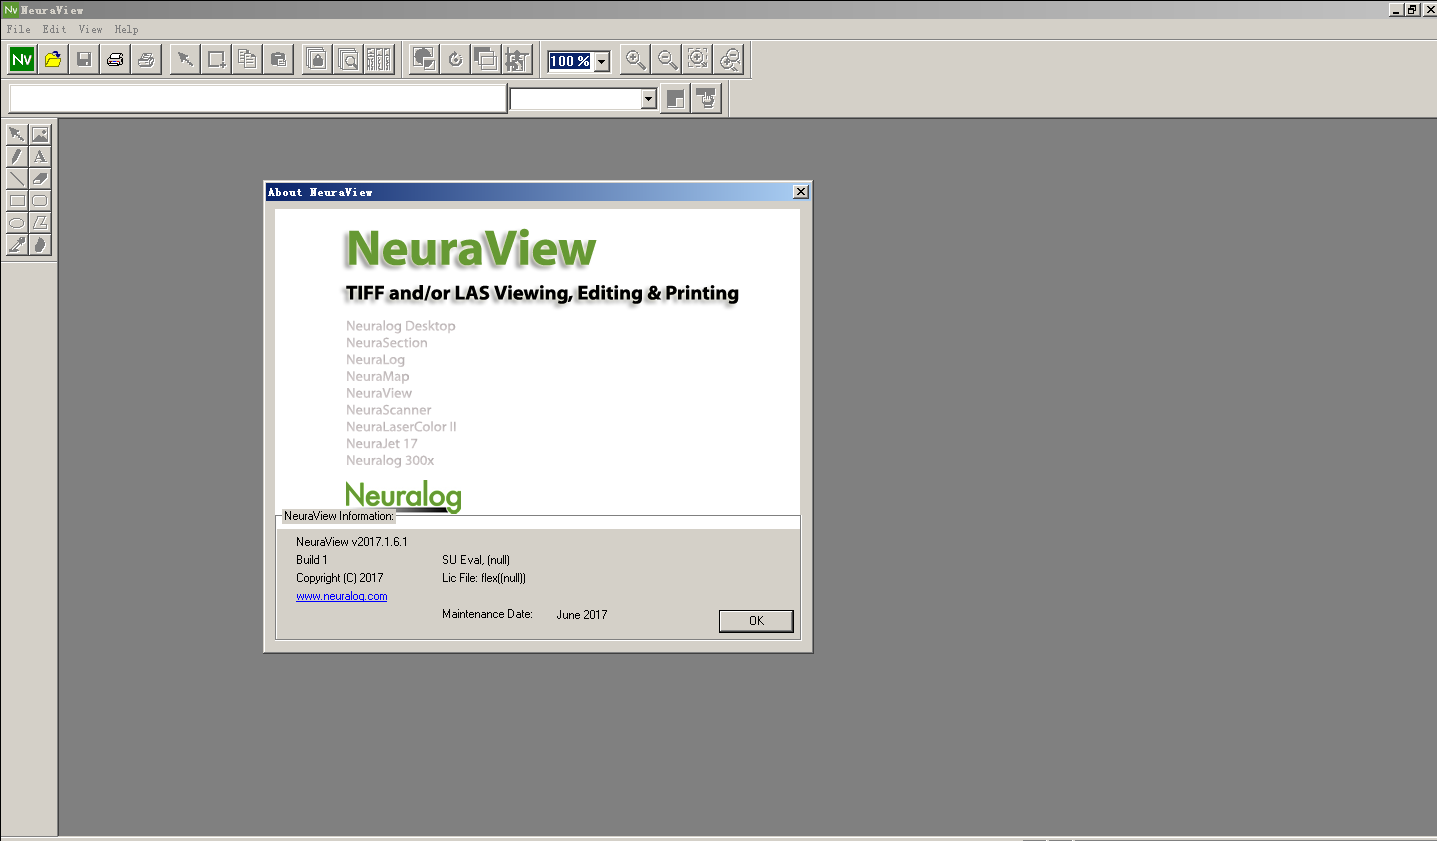Screen dimensions: 1437x841
Task: Click the last zoom magnifier icon in toolbar
Action: (730, 60)
